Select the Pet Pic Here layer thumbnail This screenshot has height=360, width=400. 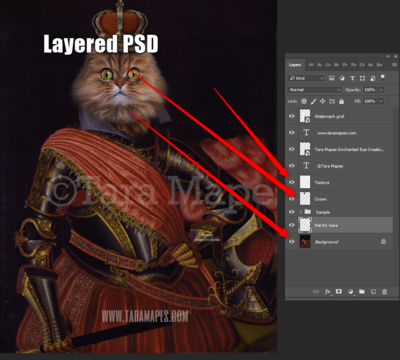pos(305,225)
